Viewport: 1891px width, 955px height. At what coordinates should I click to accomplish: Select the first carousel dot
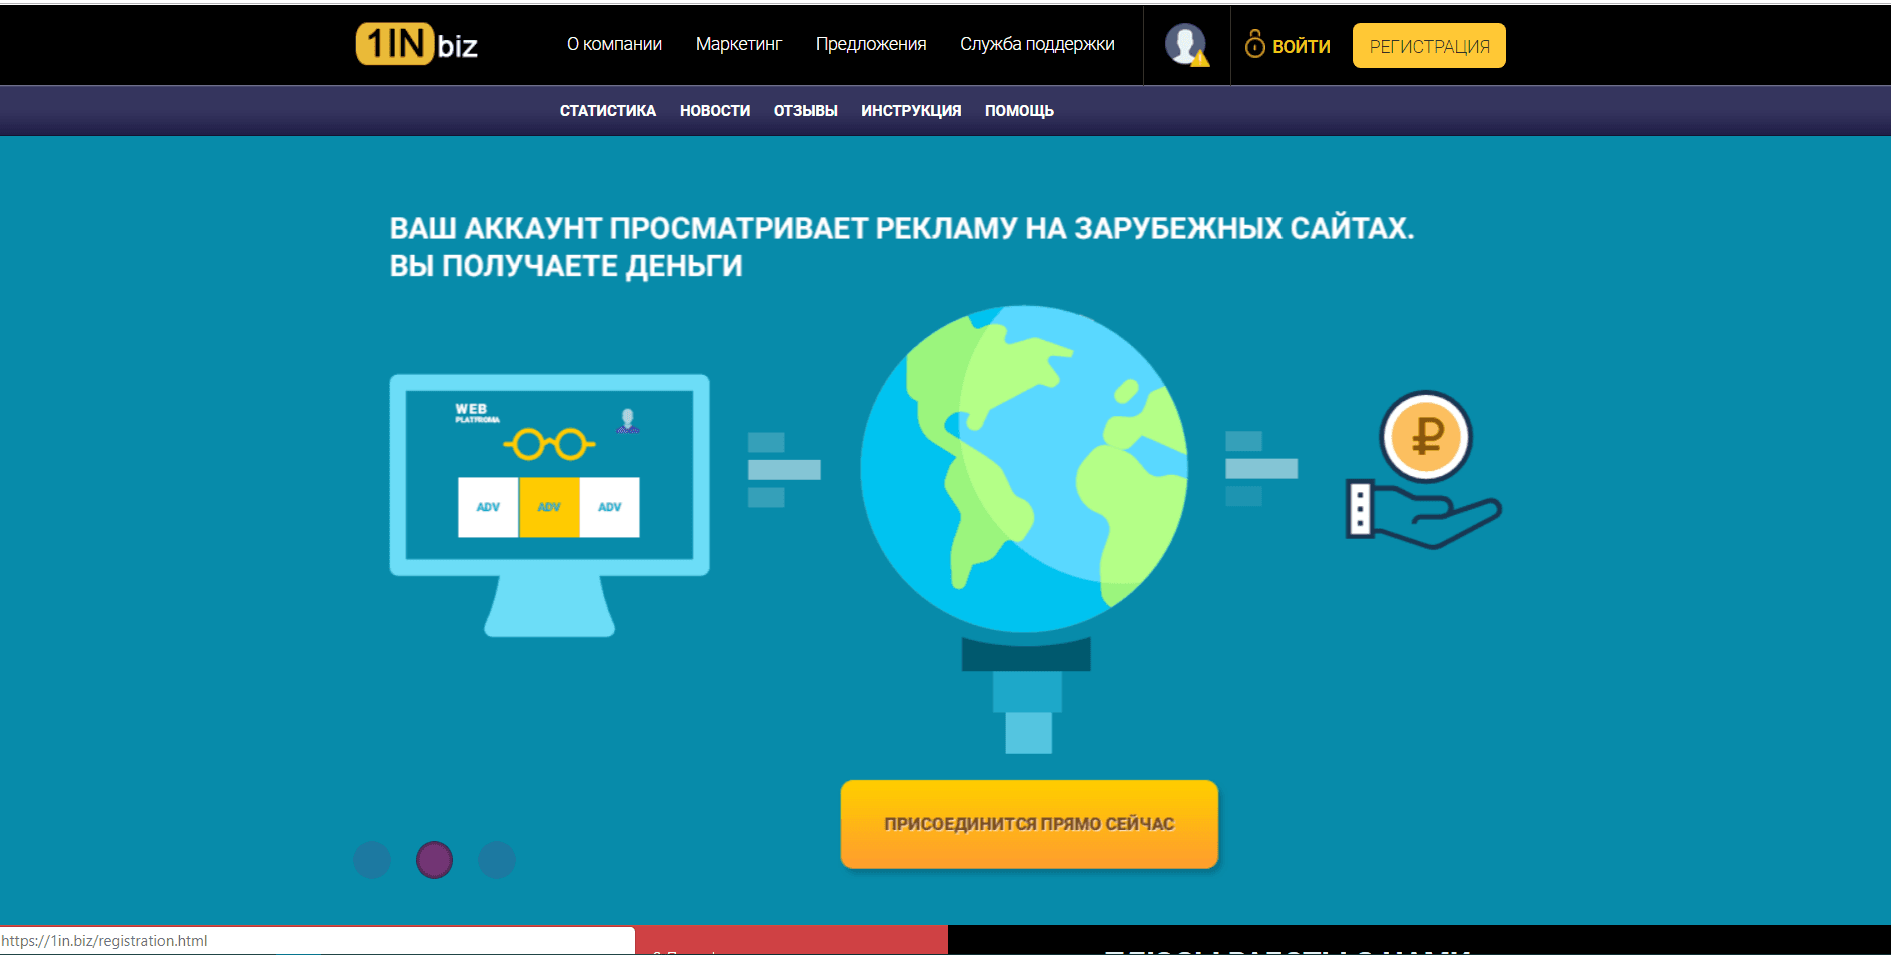coord(371,860)
